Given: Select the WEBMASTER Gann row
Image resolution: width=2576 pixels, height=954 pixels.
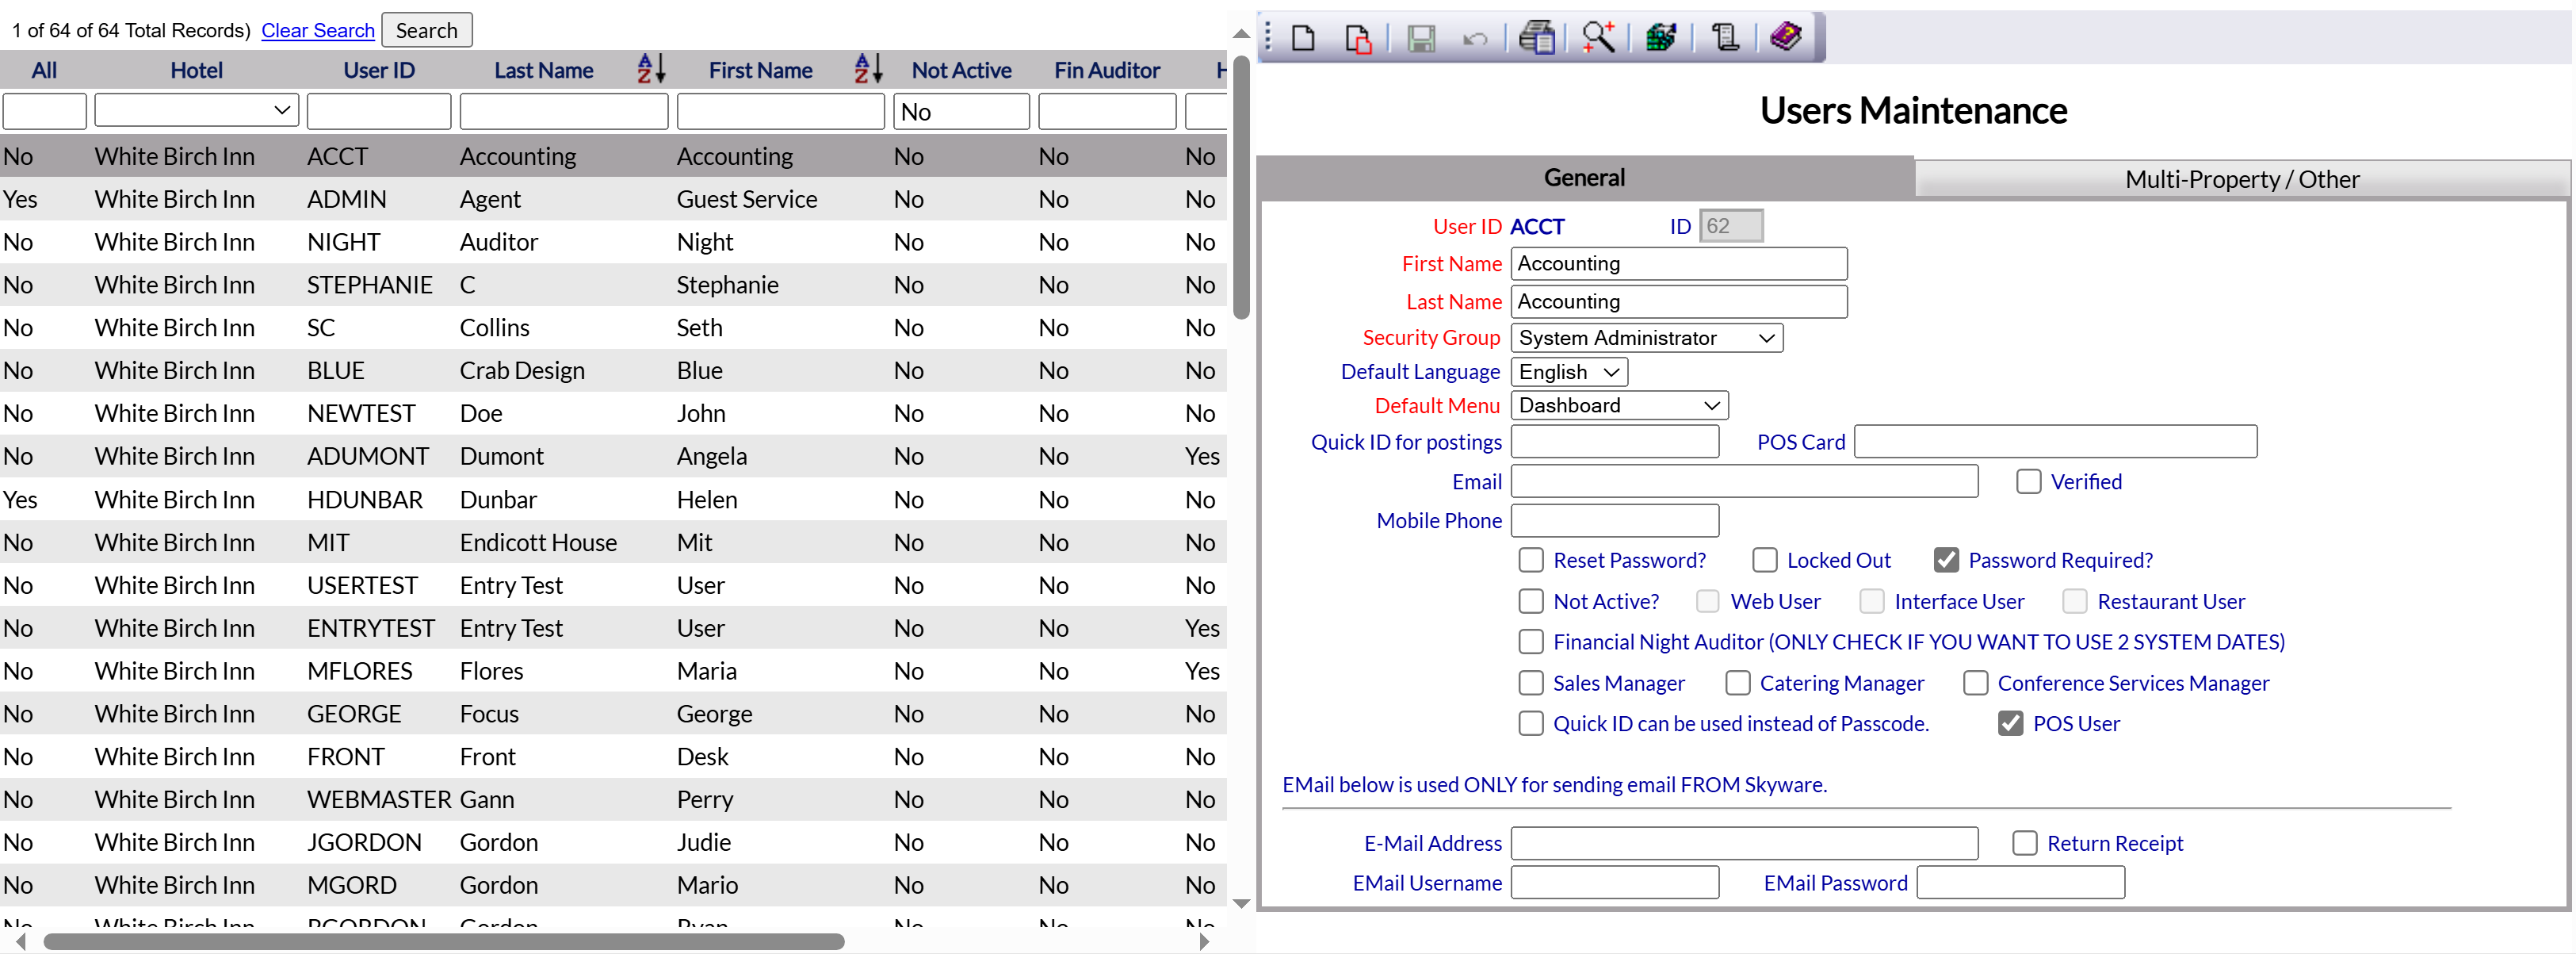Looking at the screenshot, I should pos(613,799).
